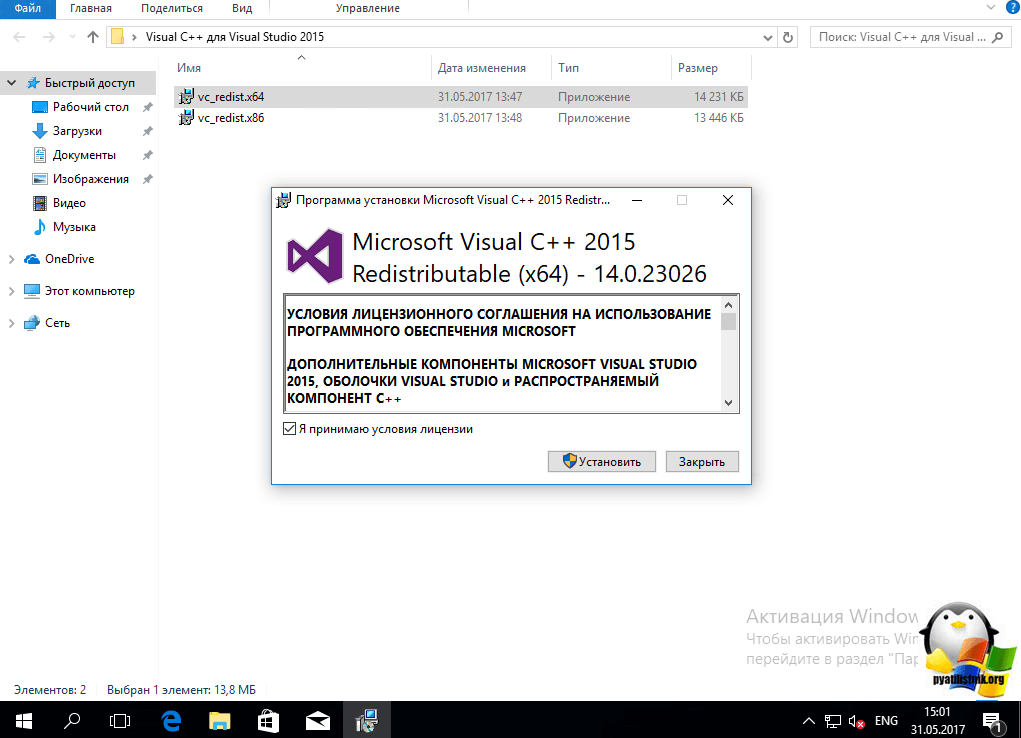This screenshot has height=738, width=1021.
Task: Expand the OneDrive tree node
Action: (12, 259)
